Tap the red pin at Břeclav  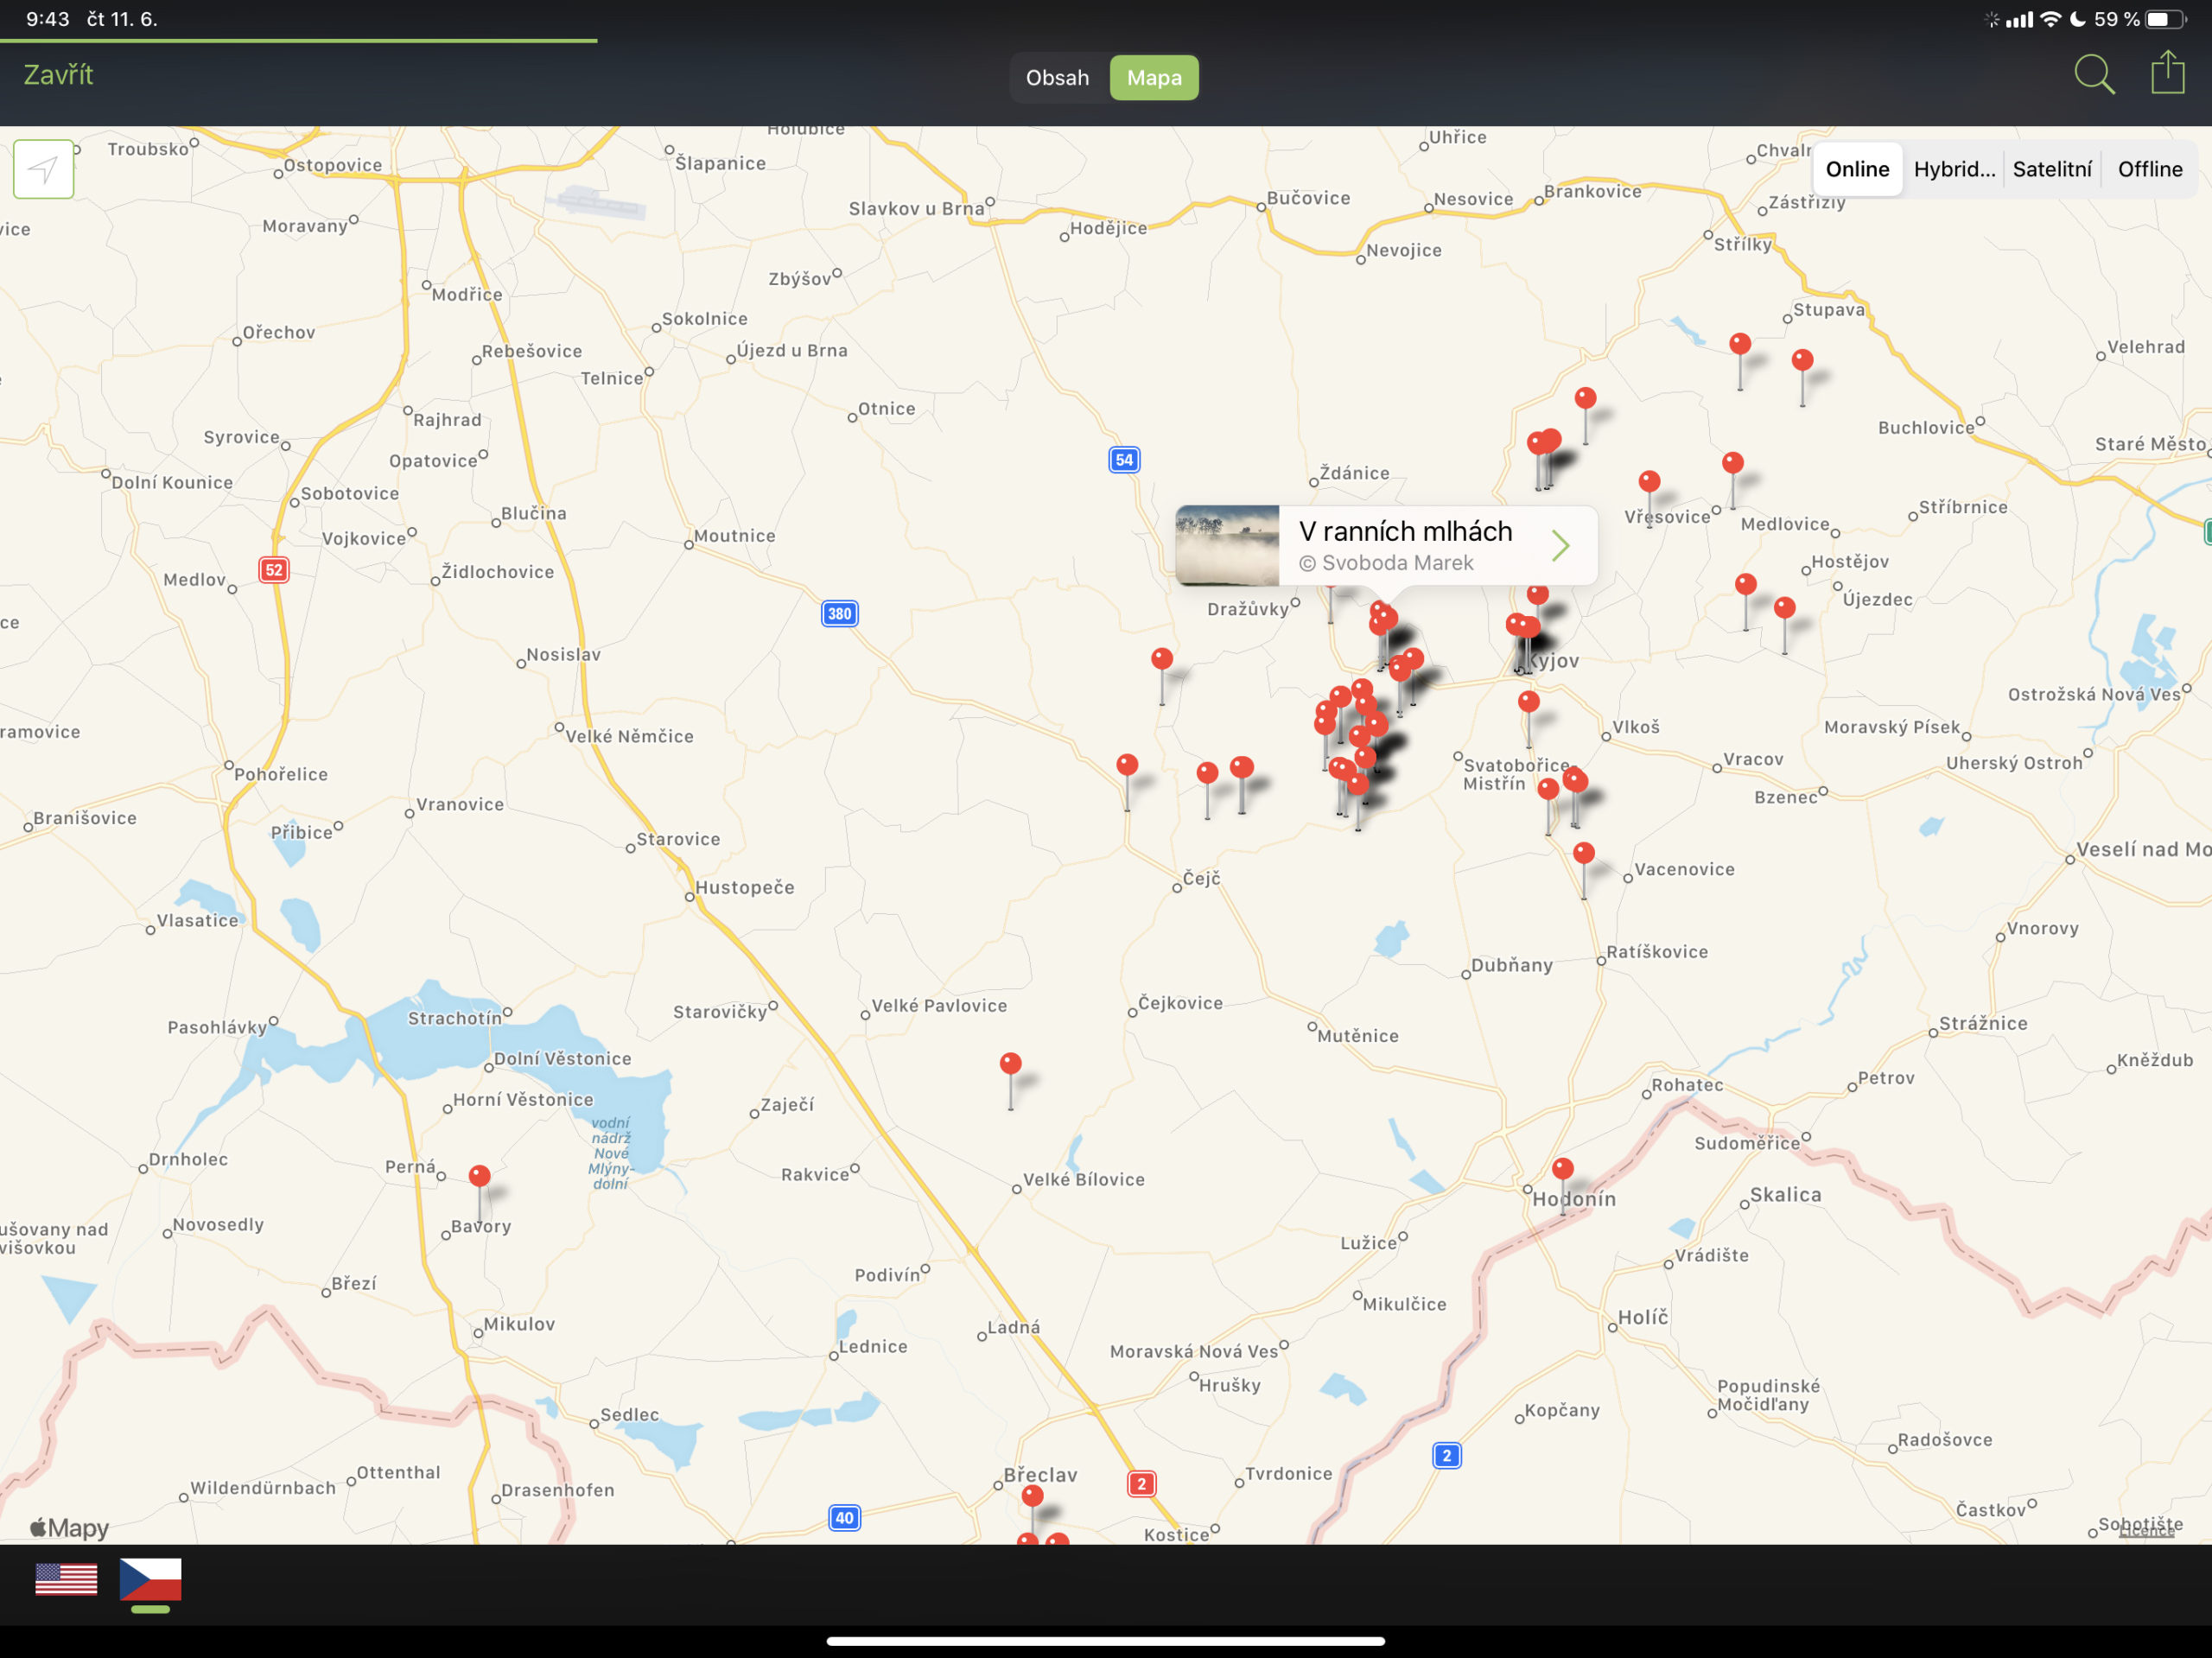[1033, 1497]
